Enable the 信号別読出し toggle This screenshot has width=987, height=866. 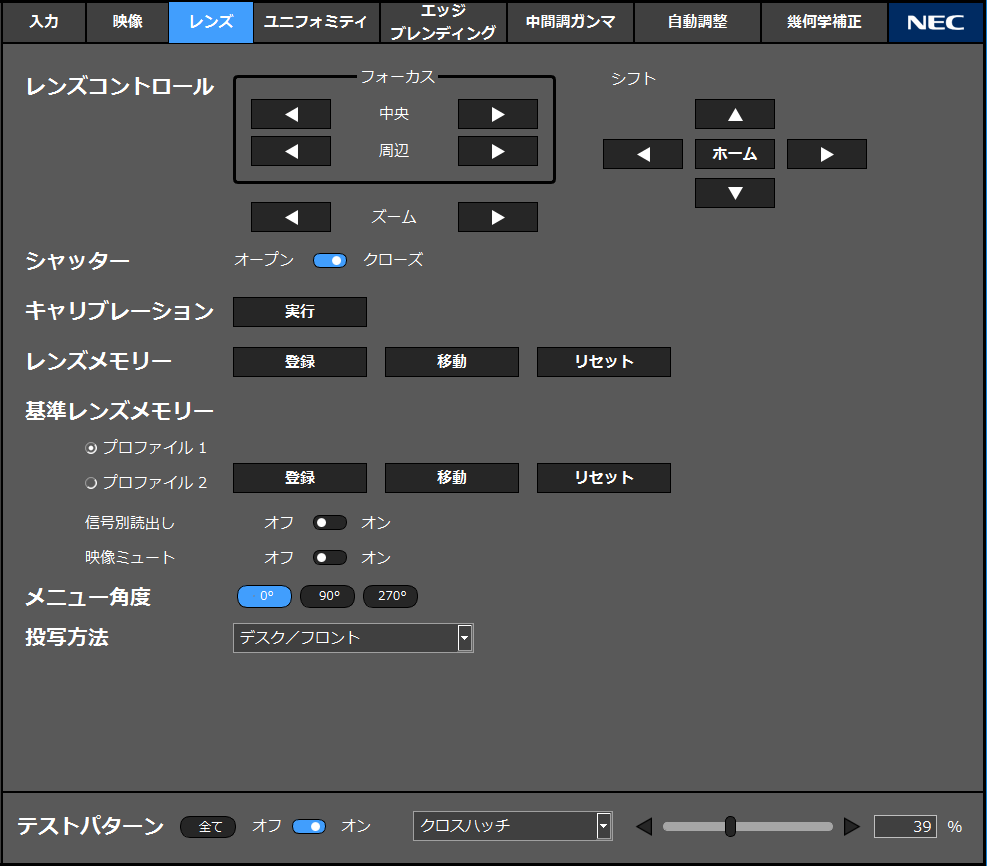[x=329, y=523]
